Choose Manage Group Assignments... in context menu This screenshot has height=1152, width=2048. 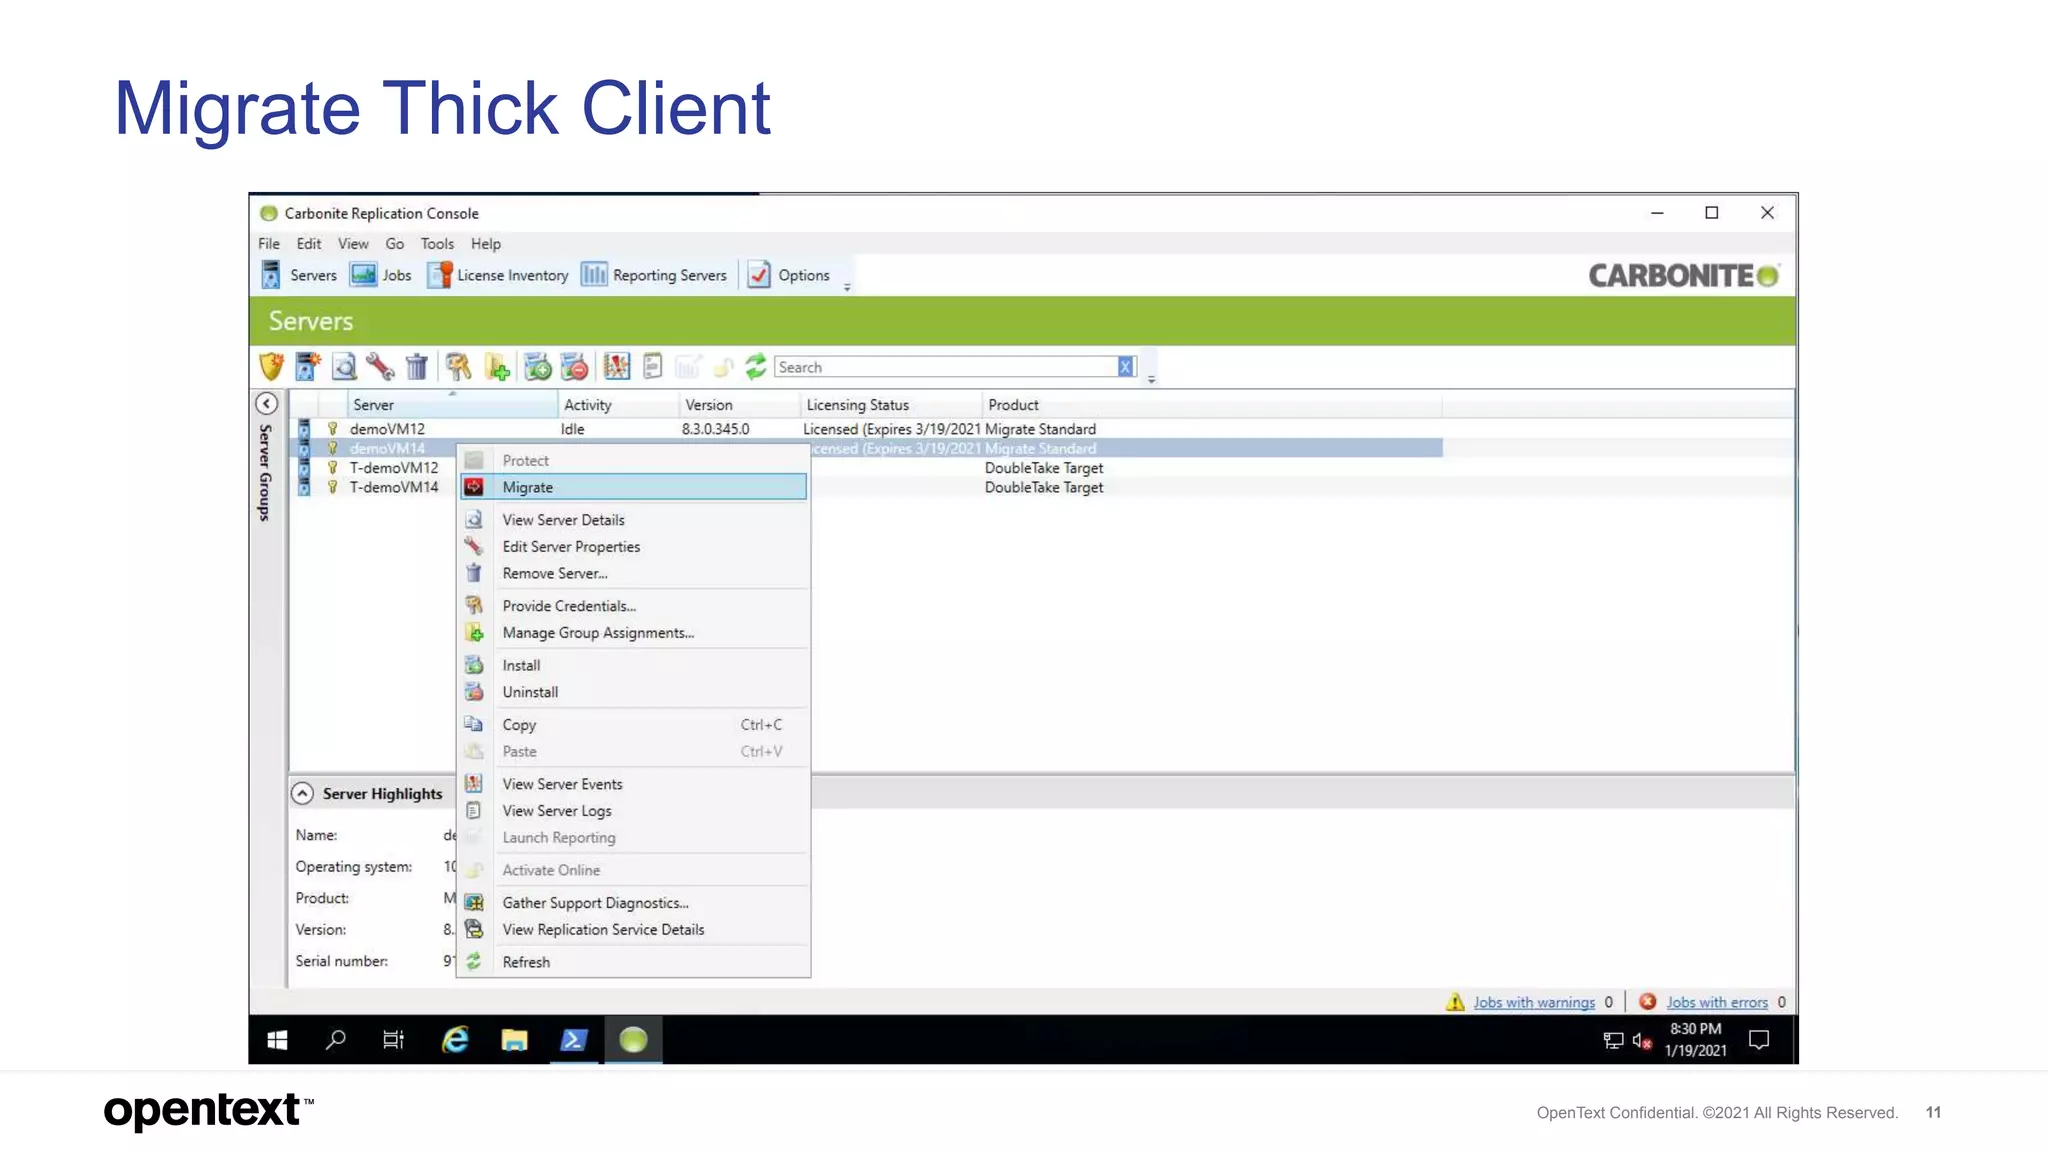(x=633, y=633)
